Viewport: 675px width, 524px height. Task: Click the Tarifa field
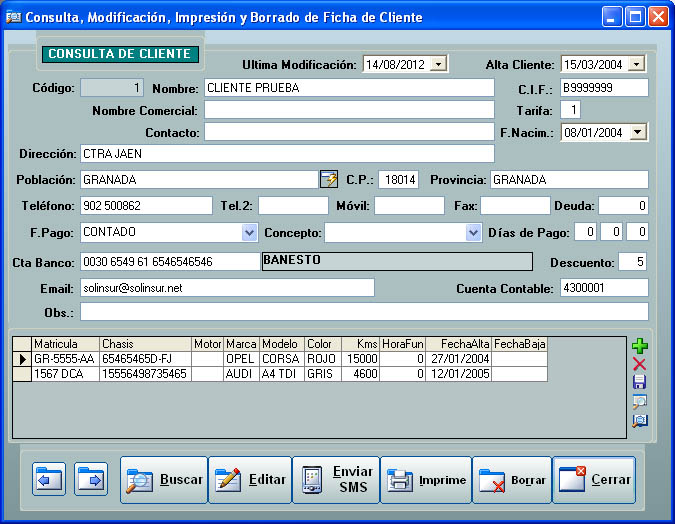pyautogui.click(x=570, y=110)
